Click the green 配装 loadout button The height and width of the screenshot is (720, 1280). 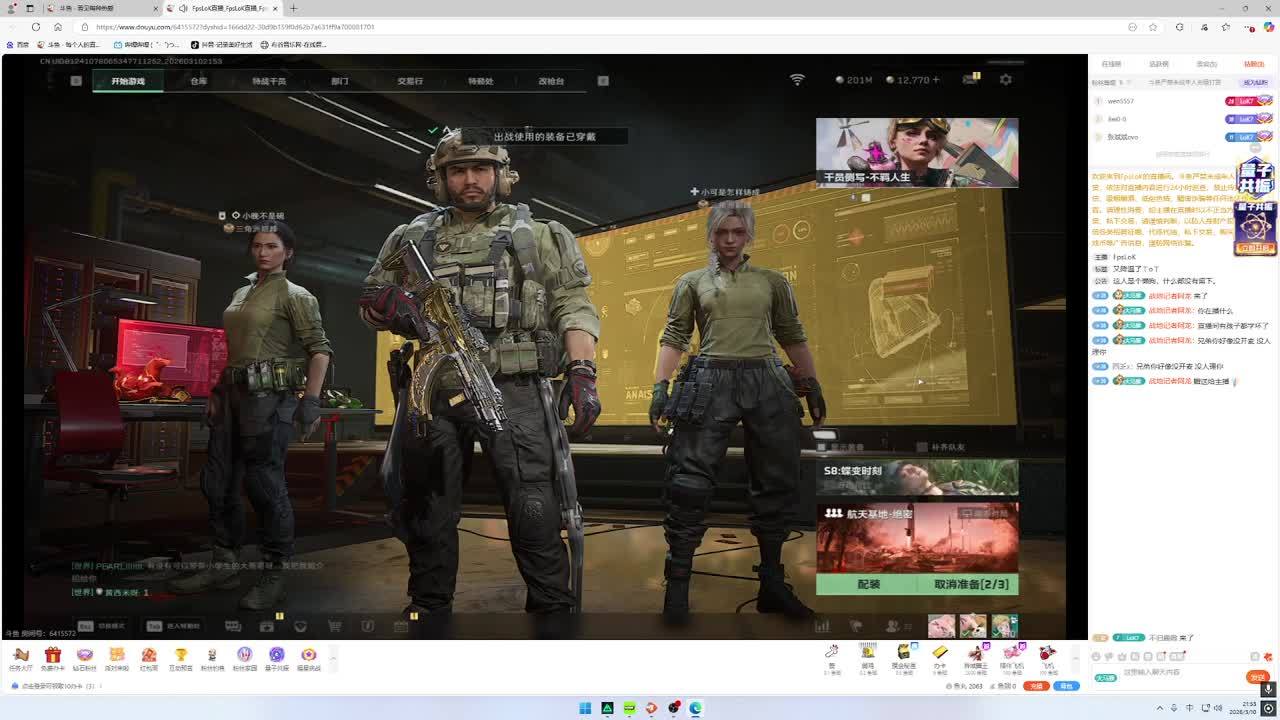[868, 584]
